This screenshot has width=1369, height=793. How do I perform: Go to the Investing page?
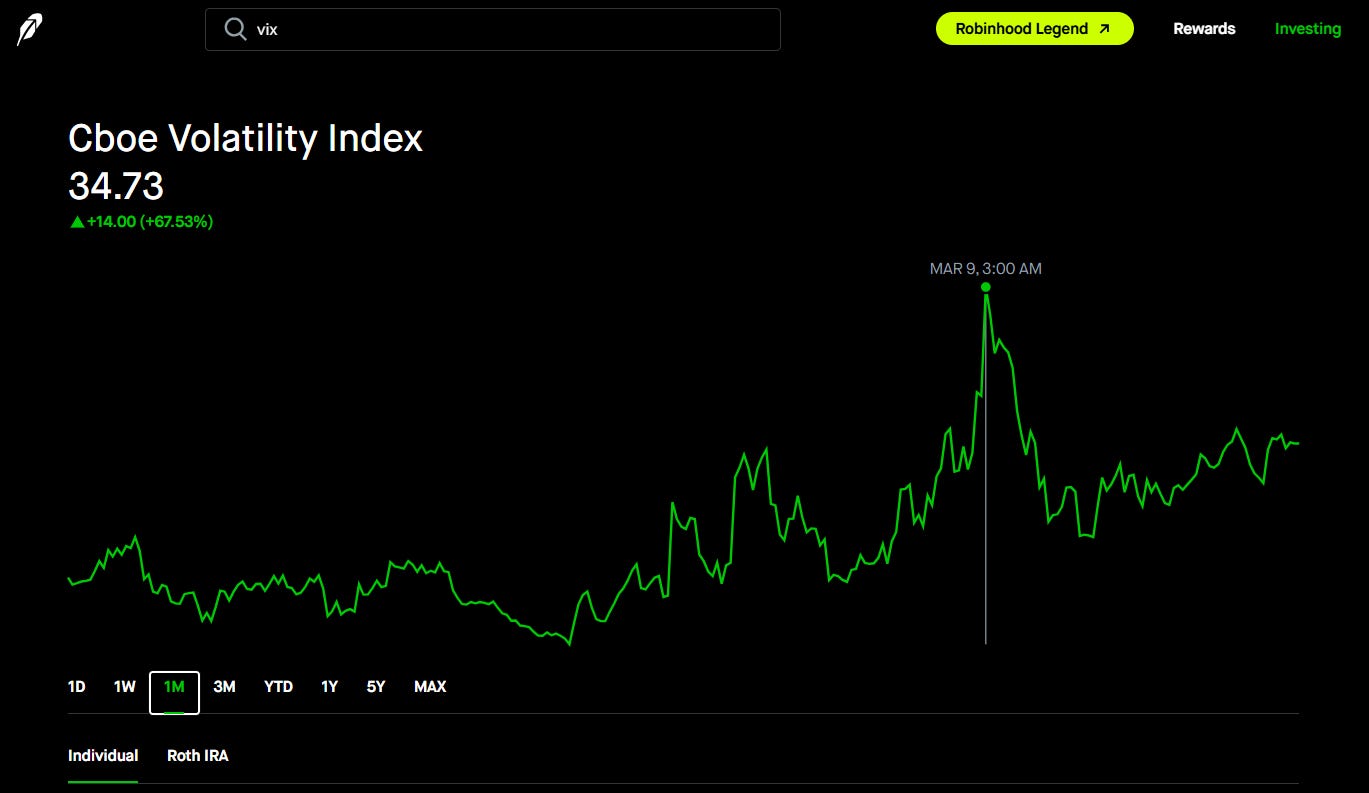1308,29
